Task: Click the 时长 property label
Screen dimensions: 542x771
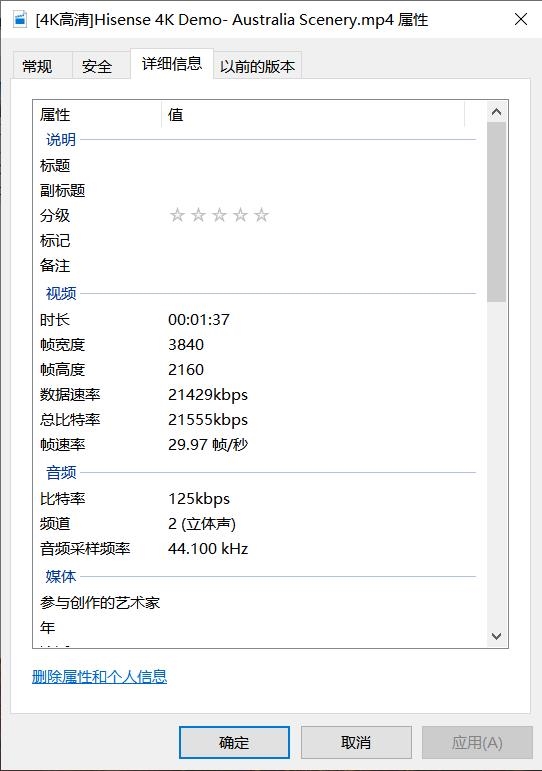Action: tap(55, 320)
